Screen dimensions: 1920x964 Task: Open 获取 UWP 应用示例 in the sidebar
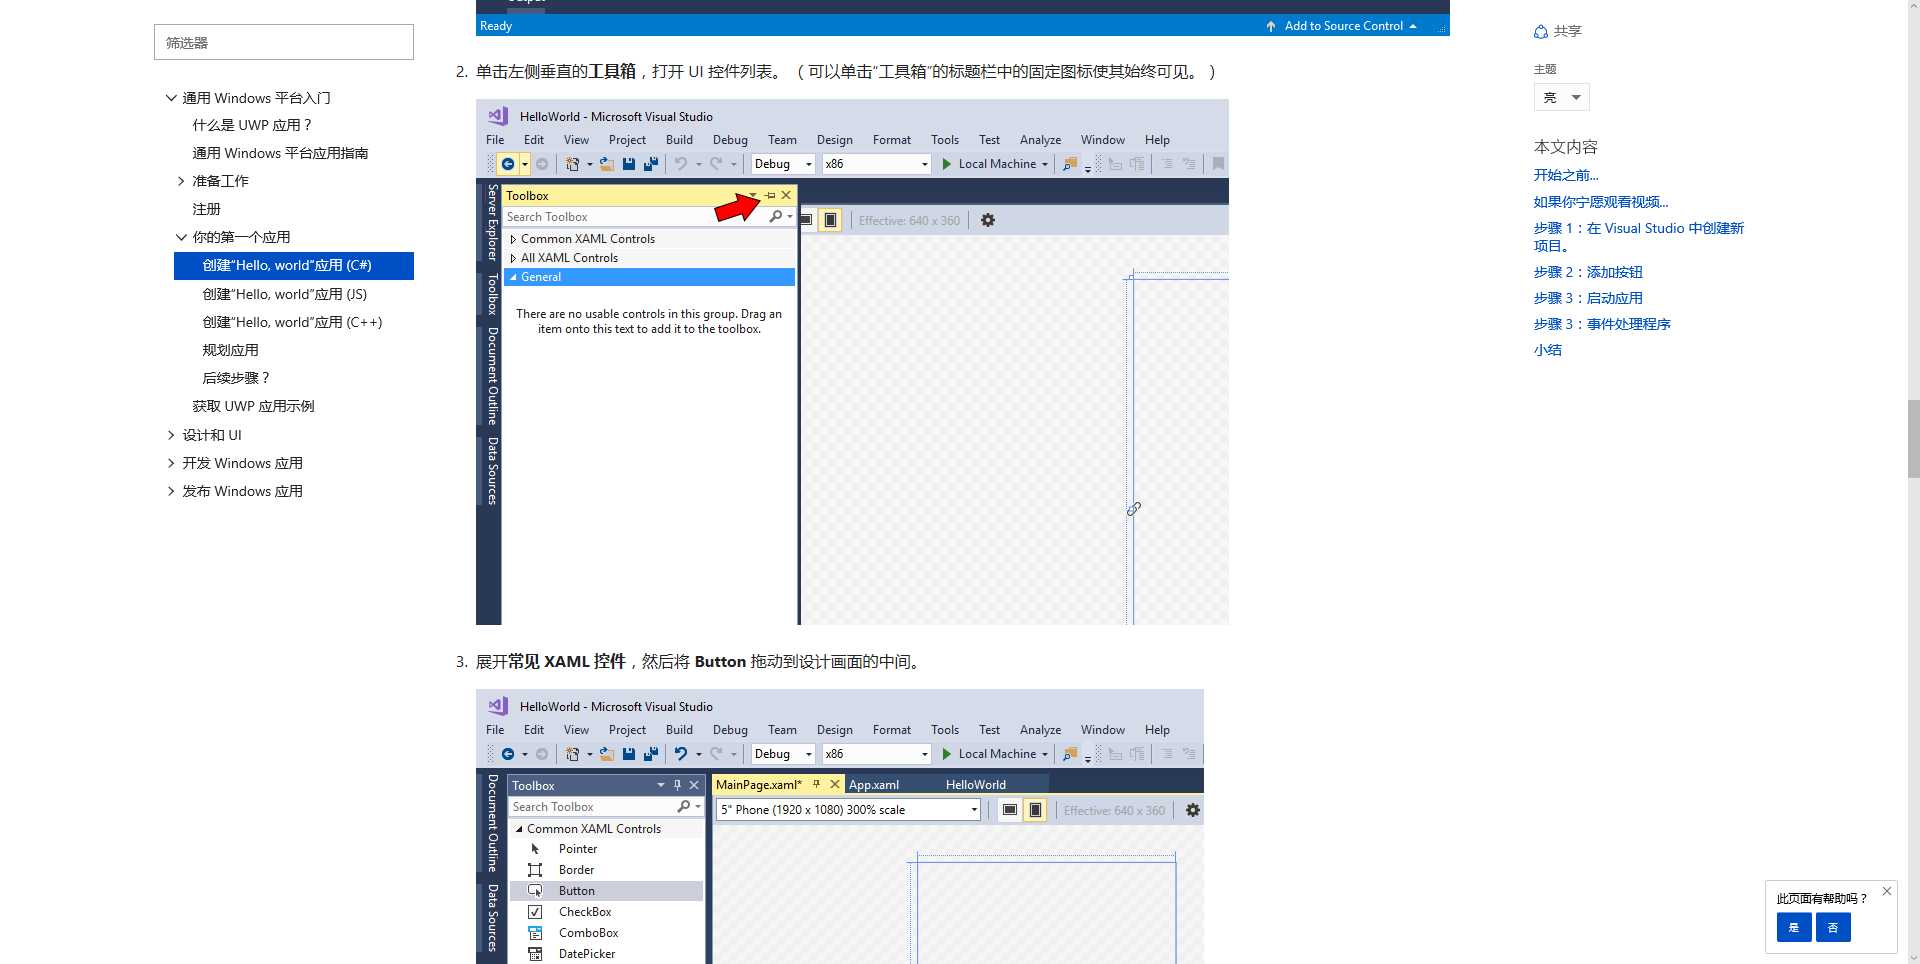[253, 406]
